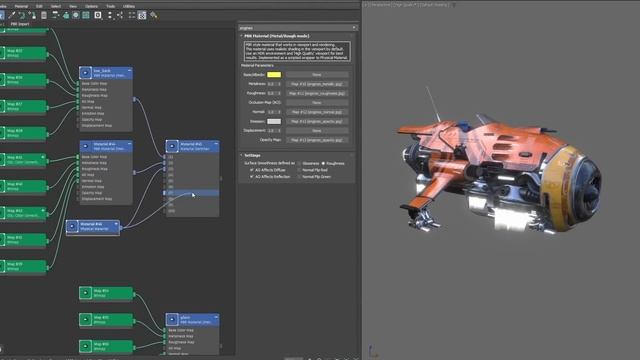Image resolution: width=640 pixels, height=360 pixels.
Task: Toggle the Material/Map Browser panel icon
Action: tap(132, 16)
